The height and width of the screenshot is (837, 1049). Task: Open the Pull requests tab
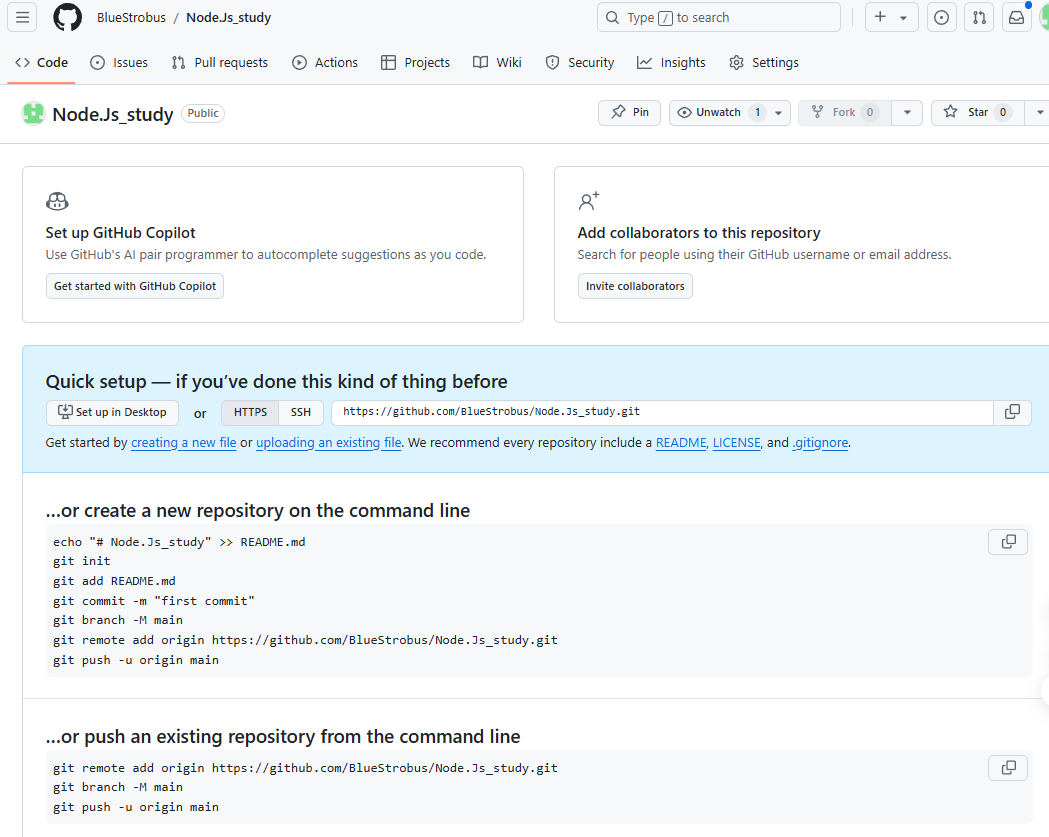point(219,62)
